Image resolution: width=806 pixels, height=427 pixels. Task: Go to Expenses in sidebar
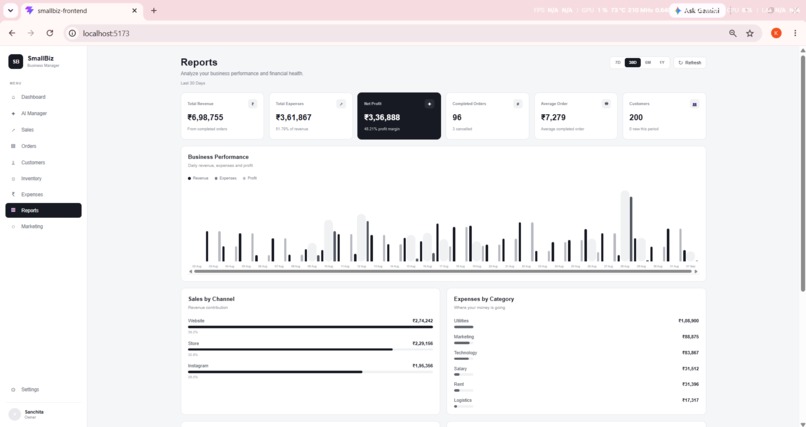pyautogui.click(x=43, y=195)
